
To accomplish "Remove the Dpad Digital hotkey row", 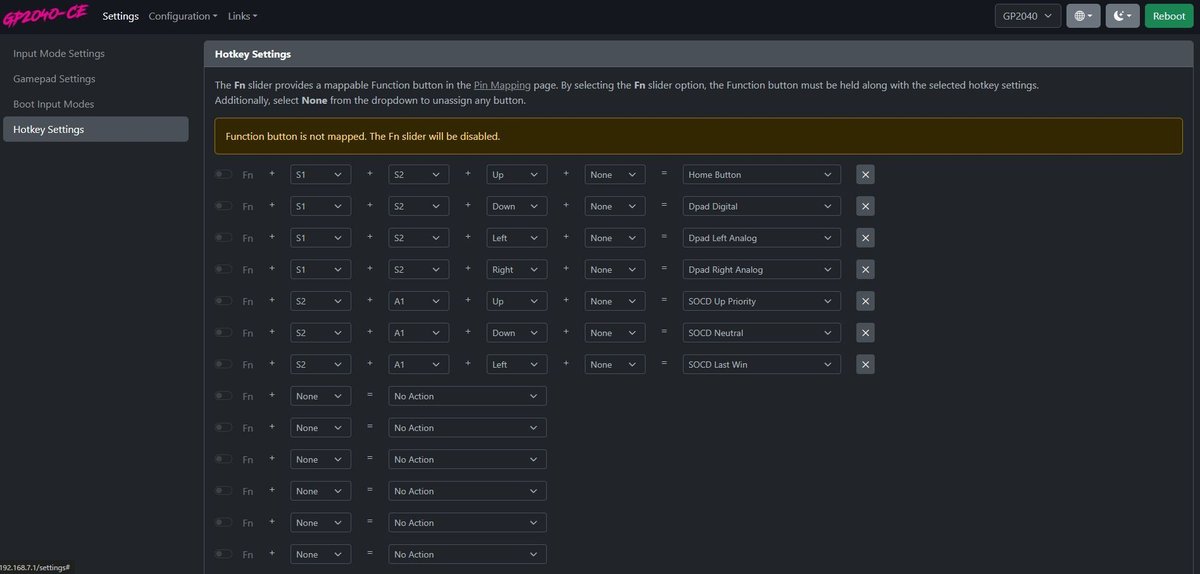I will pyautogui.click(x=866, y=206).
